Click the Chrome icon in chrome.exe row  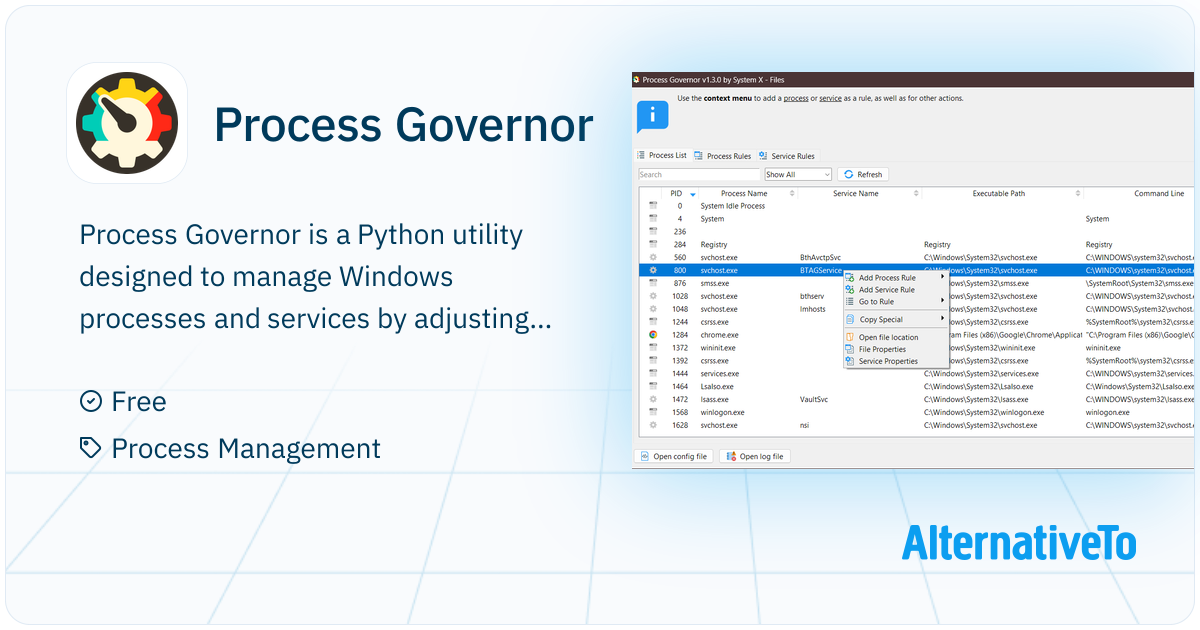tap(652, 335)
